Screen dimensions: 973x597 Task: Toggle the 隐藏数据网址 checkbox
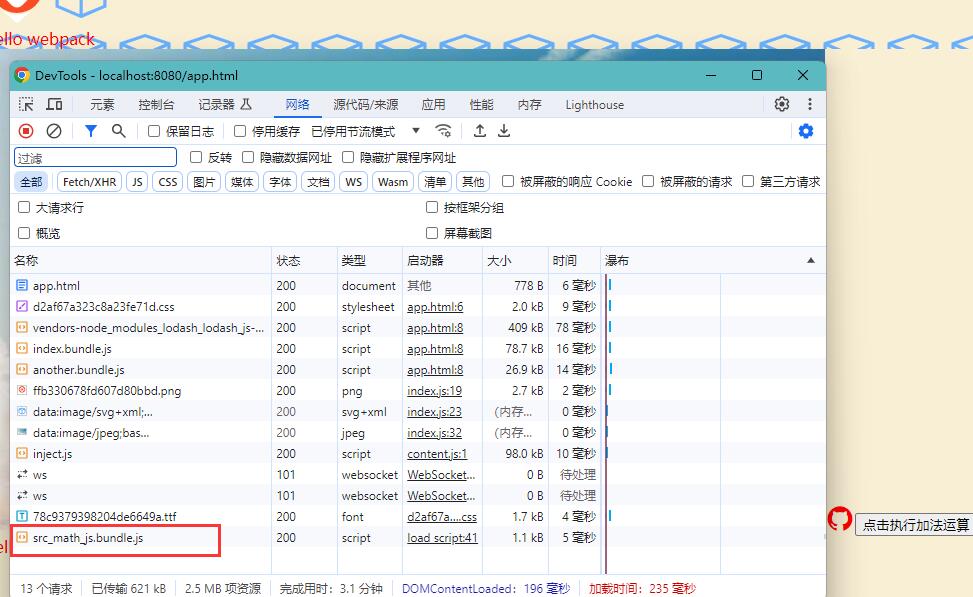[248, 157]
